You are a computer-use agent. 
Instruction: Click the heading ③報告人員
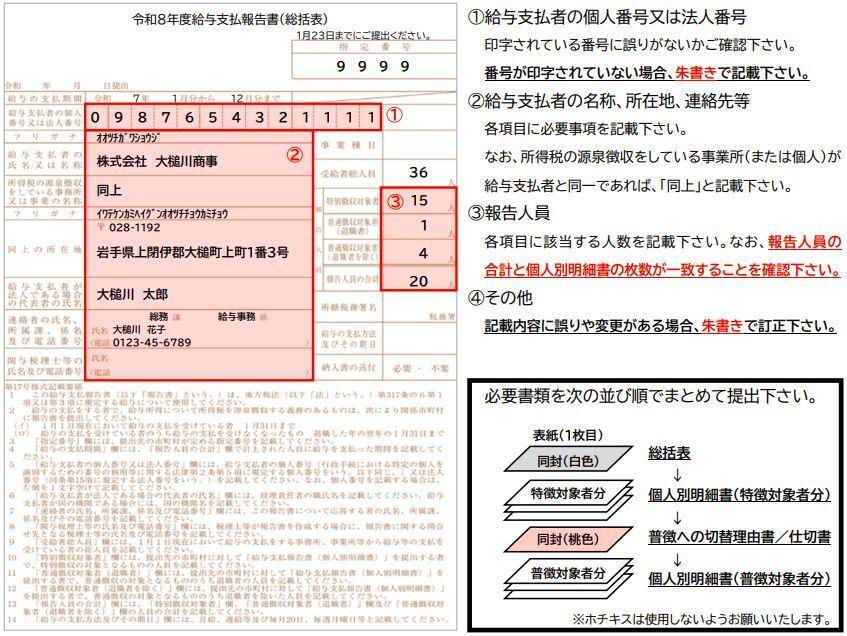pos(509,213)
